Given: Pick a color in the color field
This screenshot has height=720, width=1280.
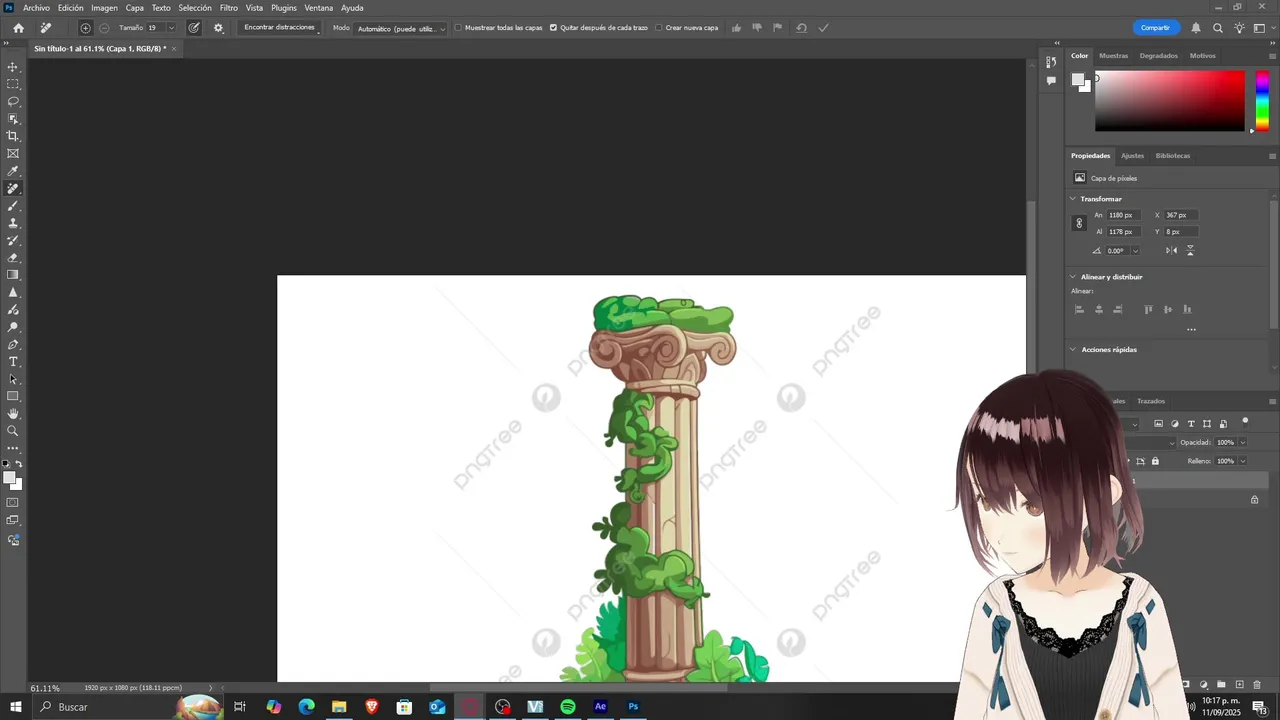Looking at the screenshot, I should click(1169, 100).
